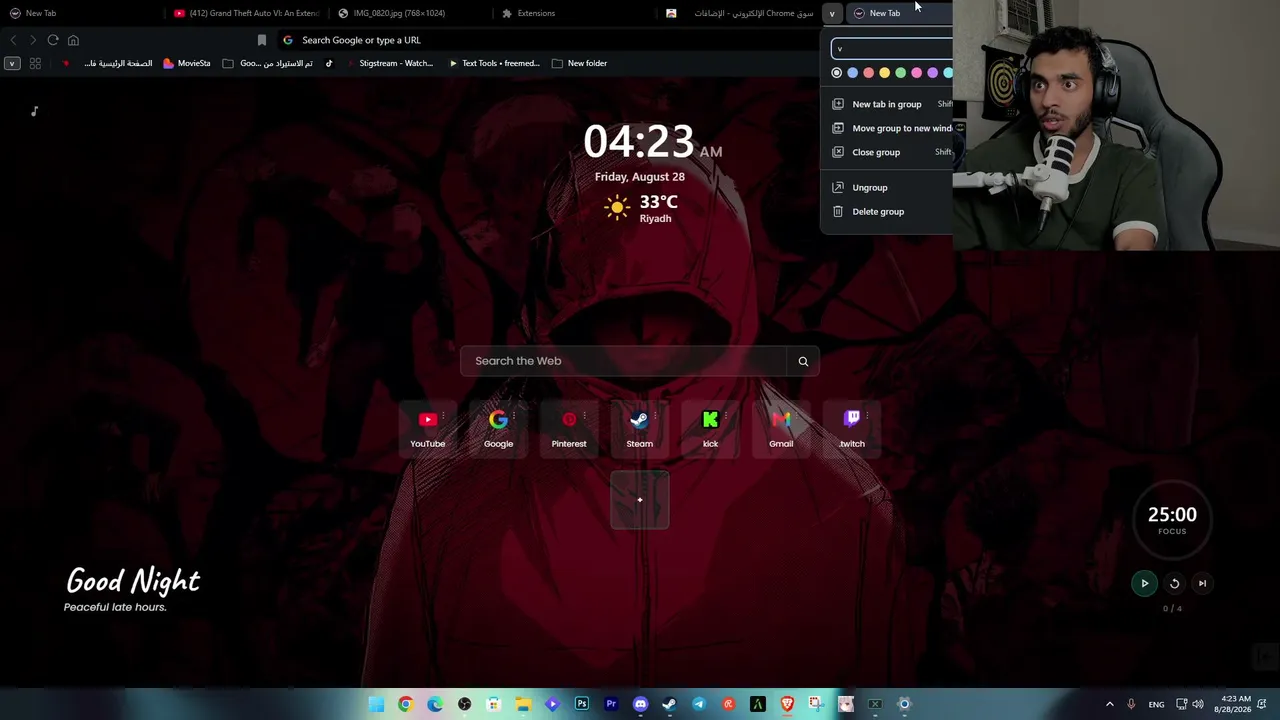This screenshot has height=720, width=1280.
Task: Open OBS Studio from the taskbar
Action: [464, 704]
